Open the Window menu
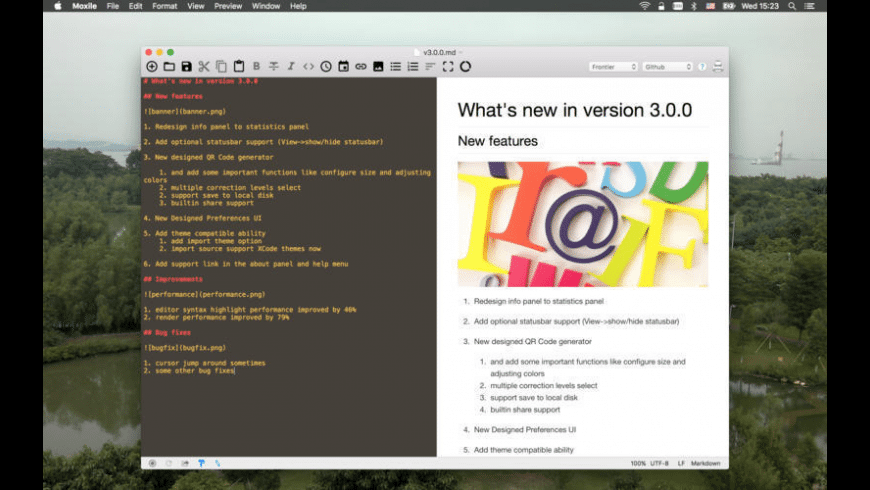Screen dimensions: 870x490 [266, 6]
